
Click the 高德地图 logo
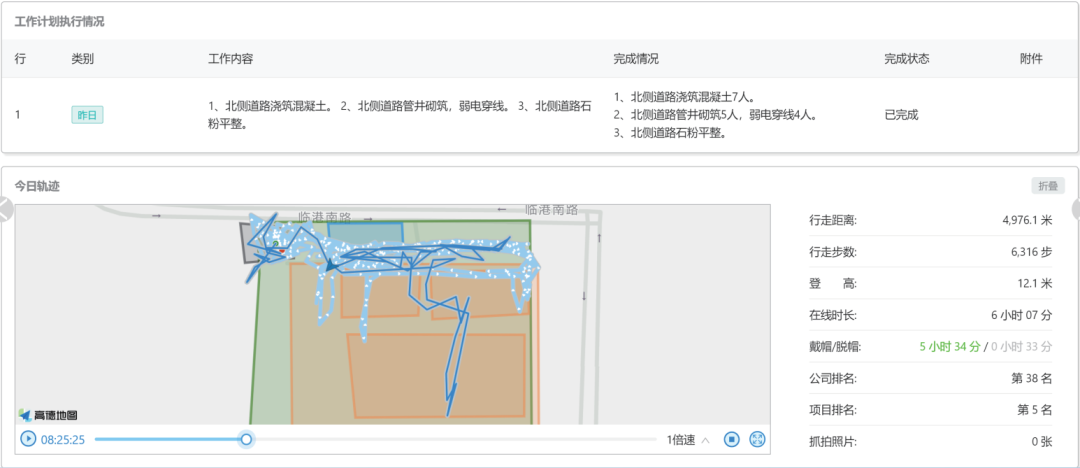(48, 414)
